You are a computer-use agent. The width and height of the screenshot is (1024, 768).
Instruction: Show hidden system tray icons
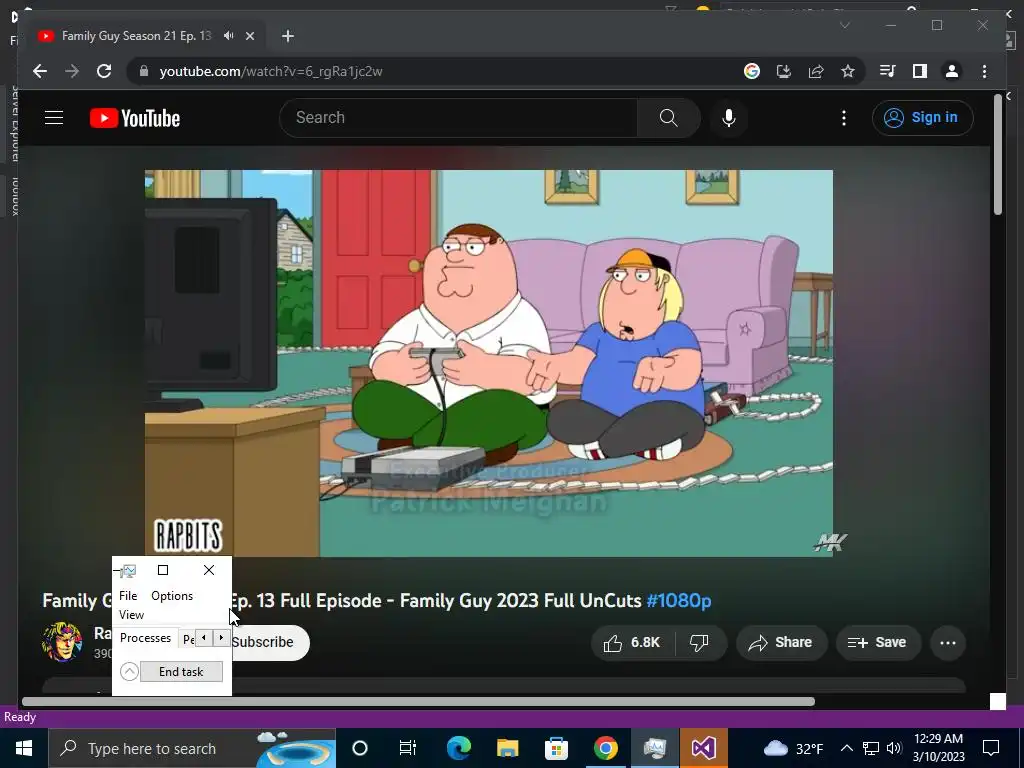[x=846, y=748]
